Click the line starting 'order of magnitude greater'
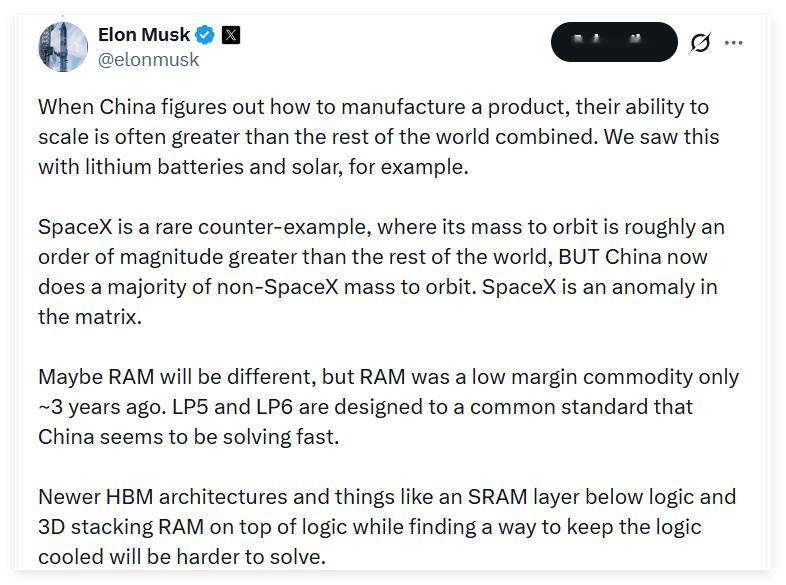Image resolution: width=786 pixels, height=585 pixels. coord(372,257)
